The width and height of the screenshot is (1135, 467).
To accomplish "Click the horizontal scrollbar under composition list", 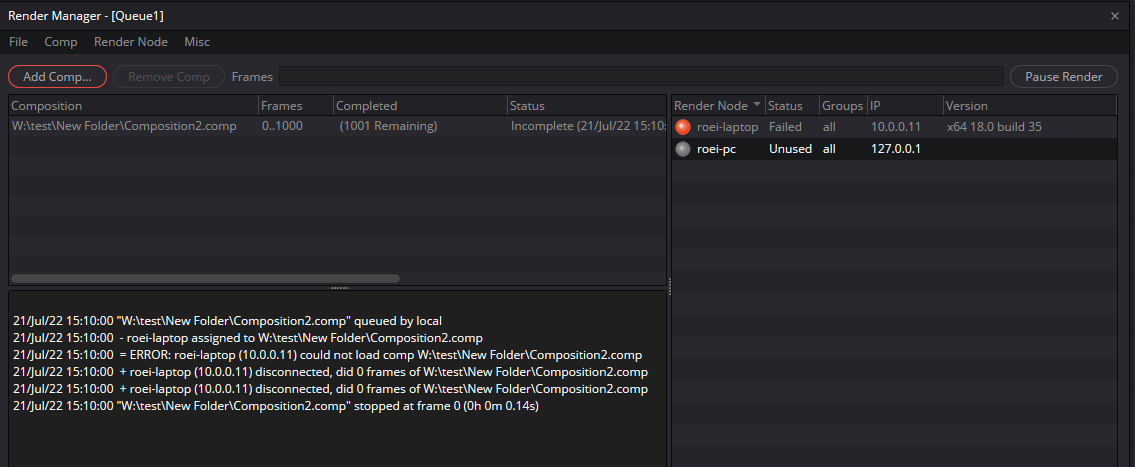I will pyautogui.click(x=205, y=278).
